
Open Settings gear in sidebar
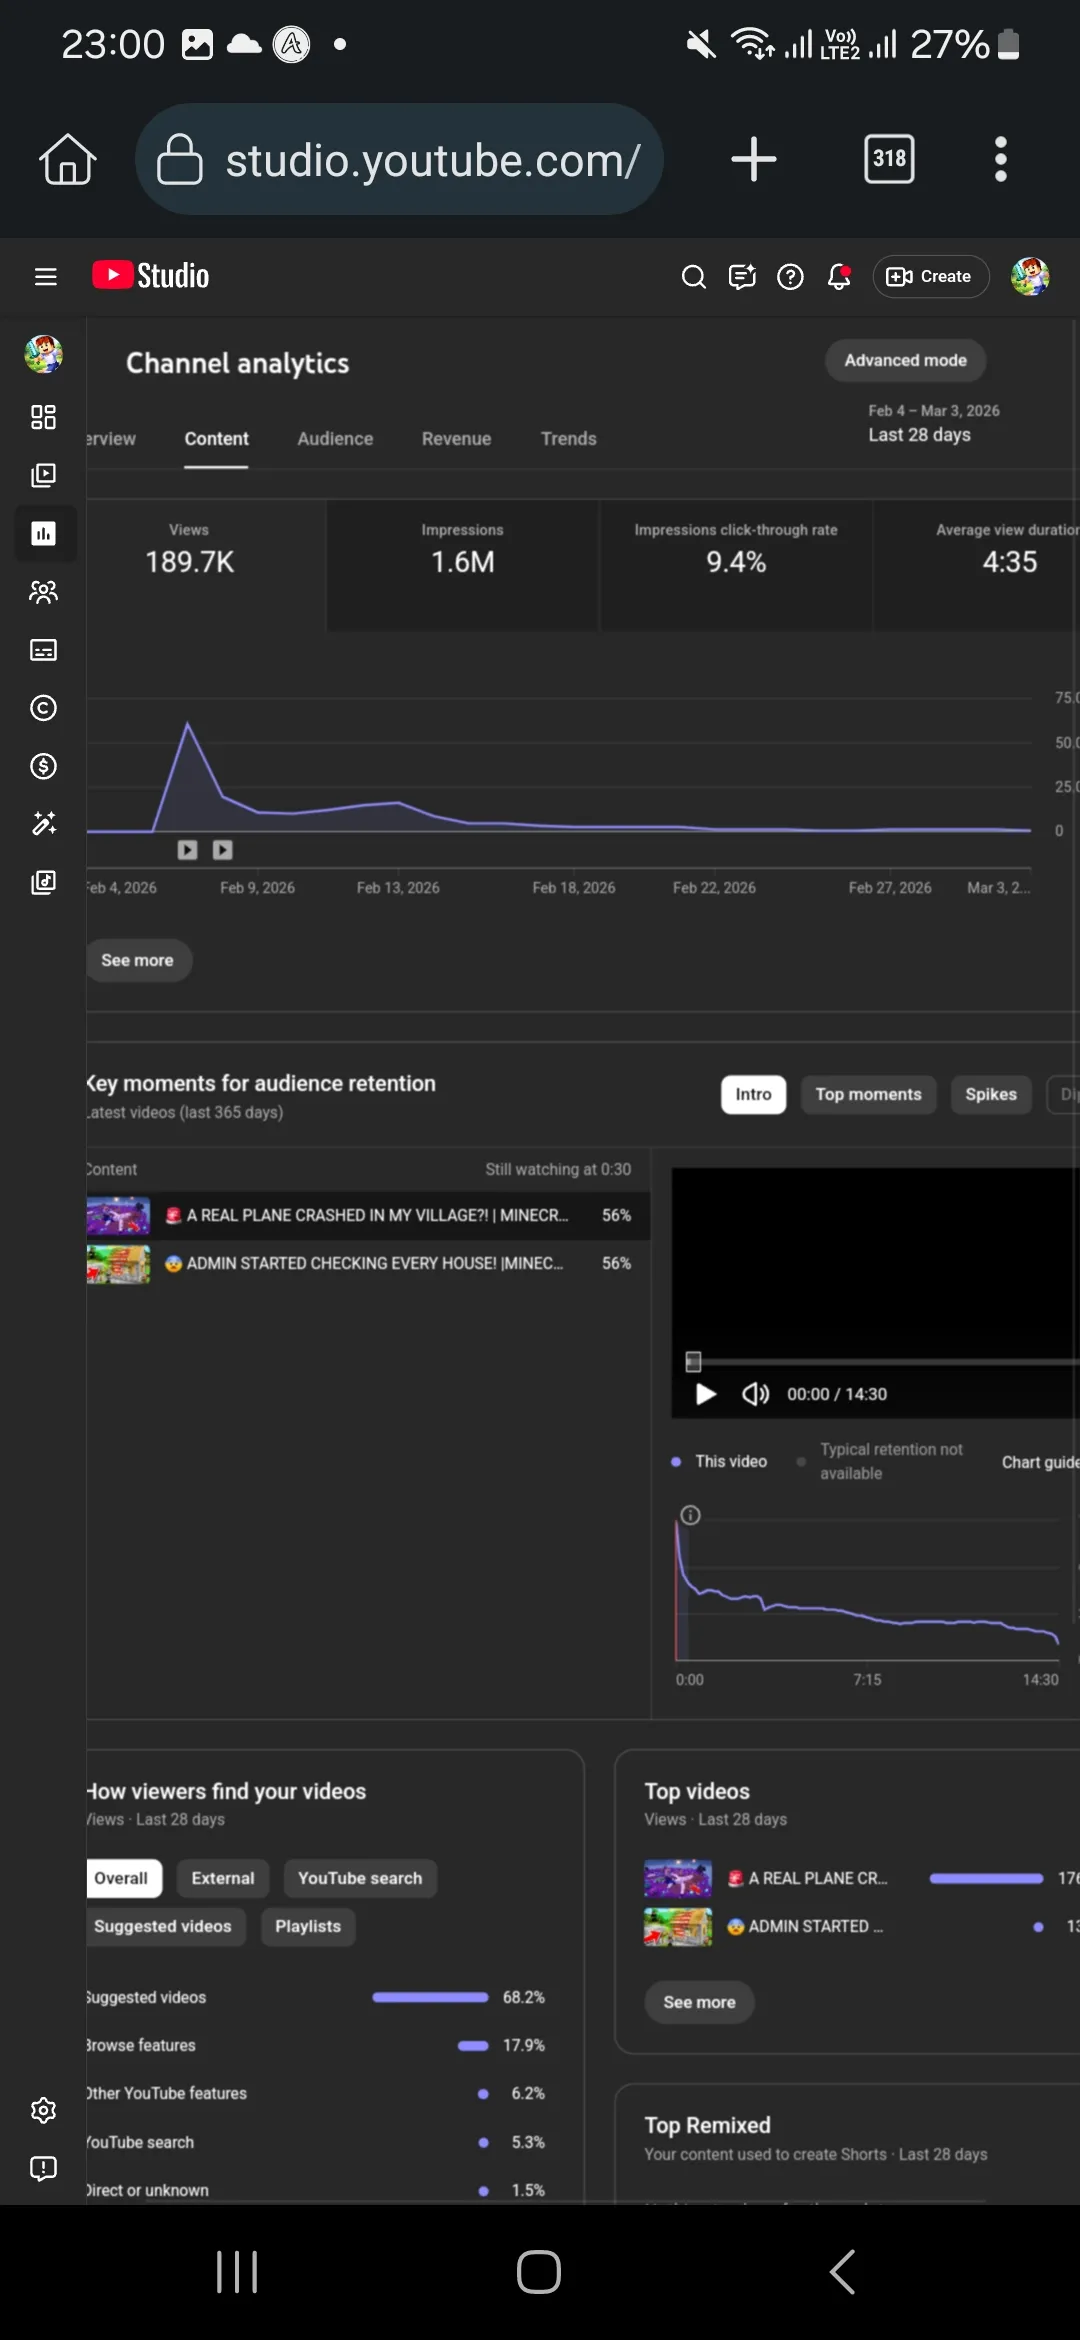pos(43,2110)
